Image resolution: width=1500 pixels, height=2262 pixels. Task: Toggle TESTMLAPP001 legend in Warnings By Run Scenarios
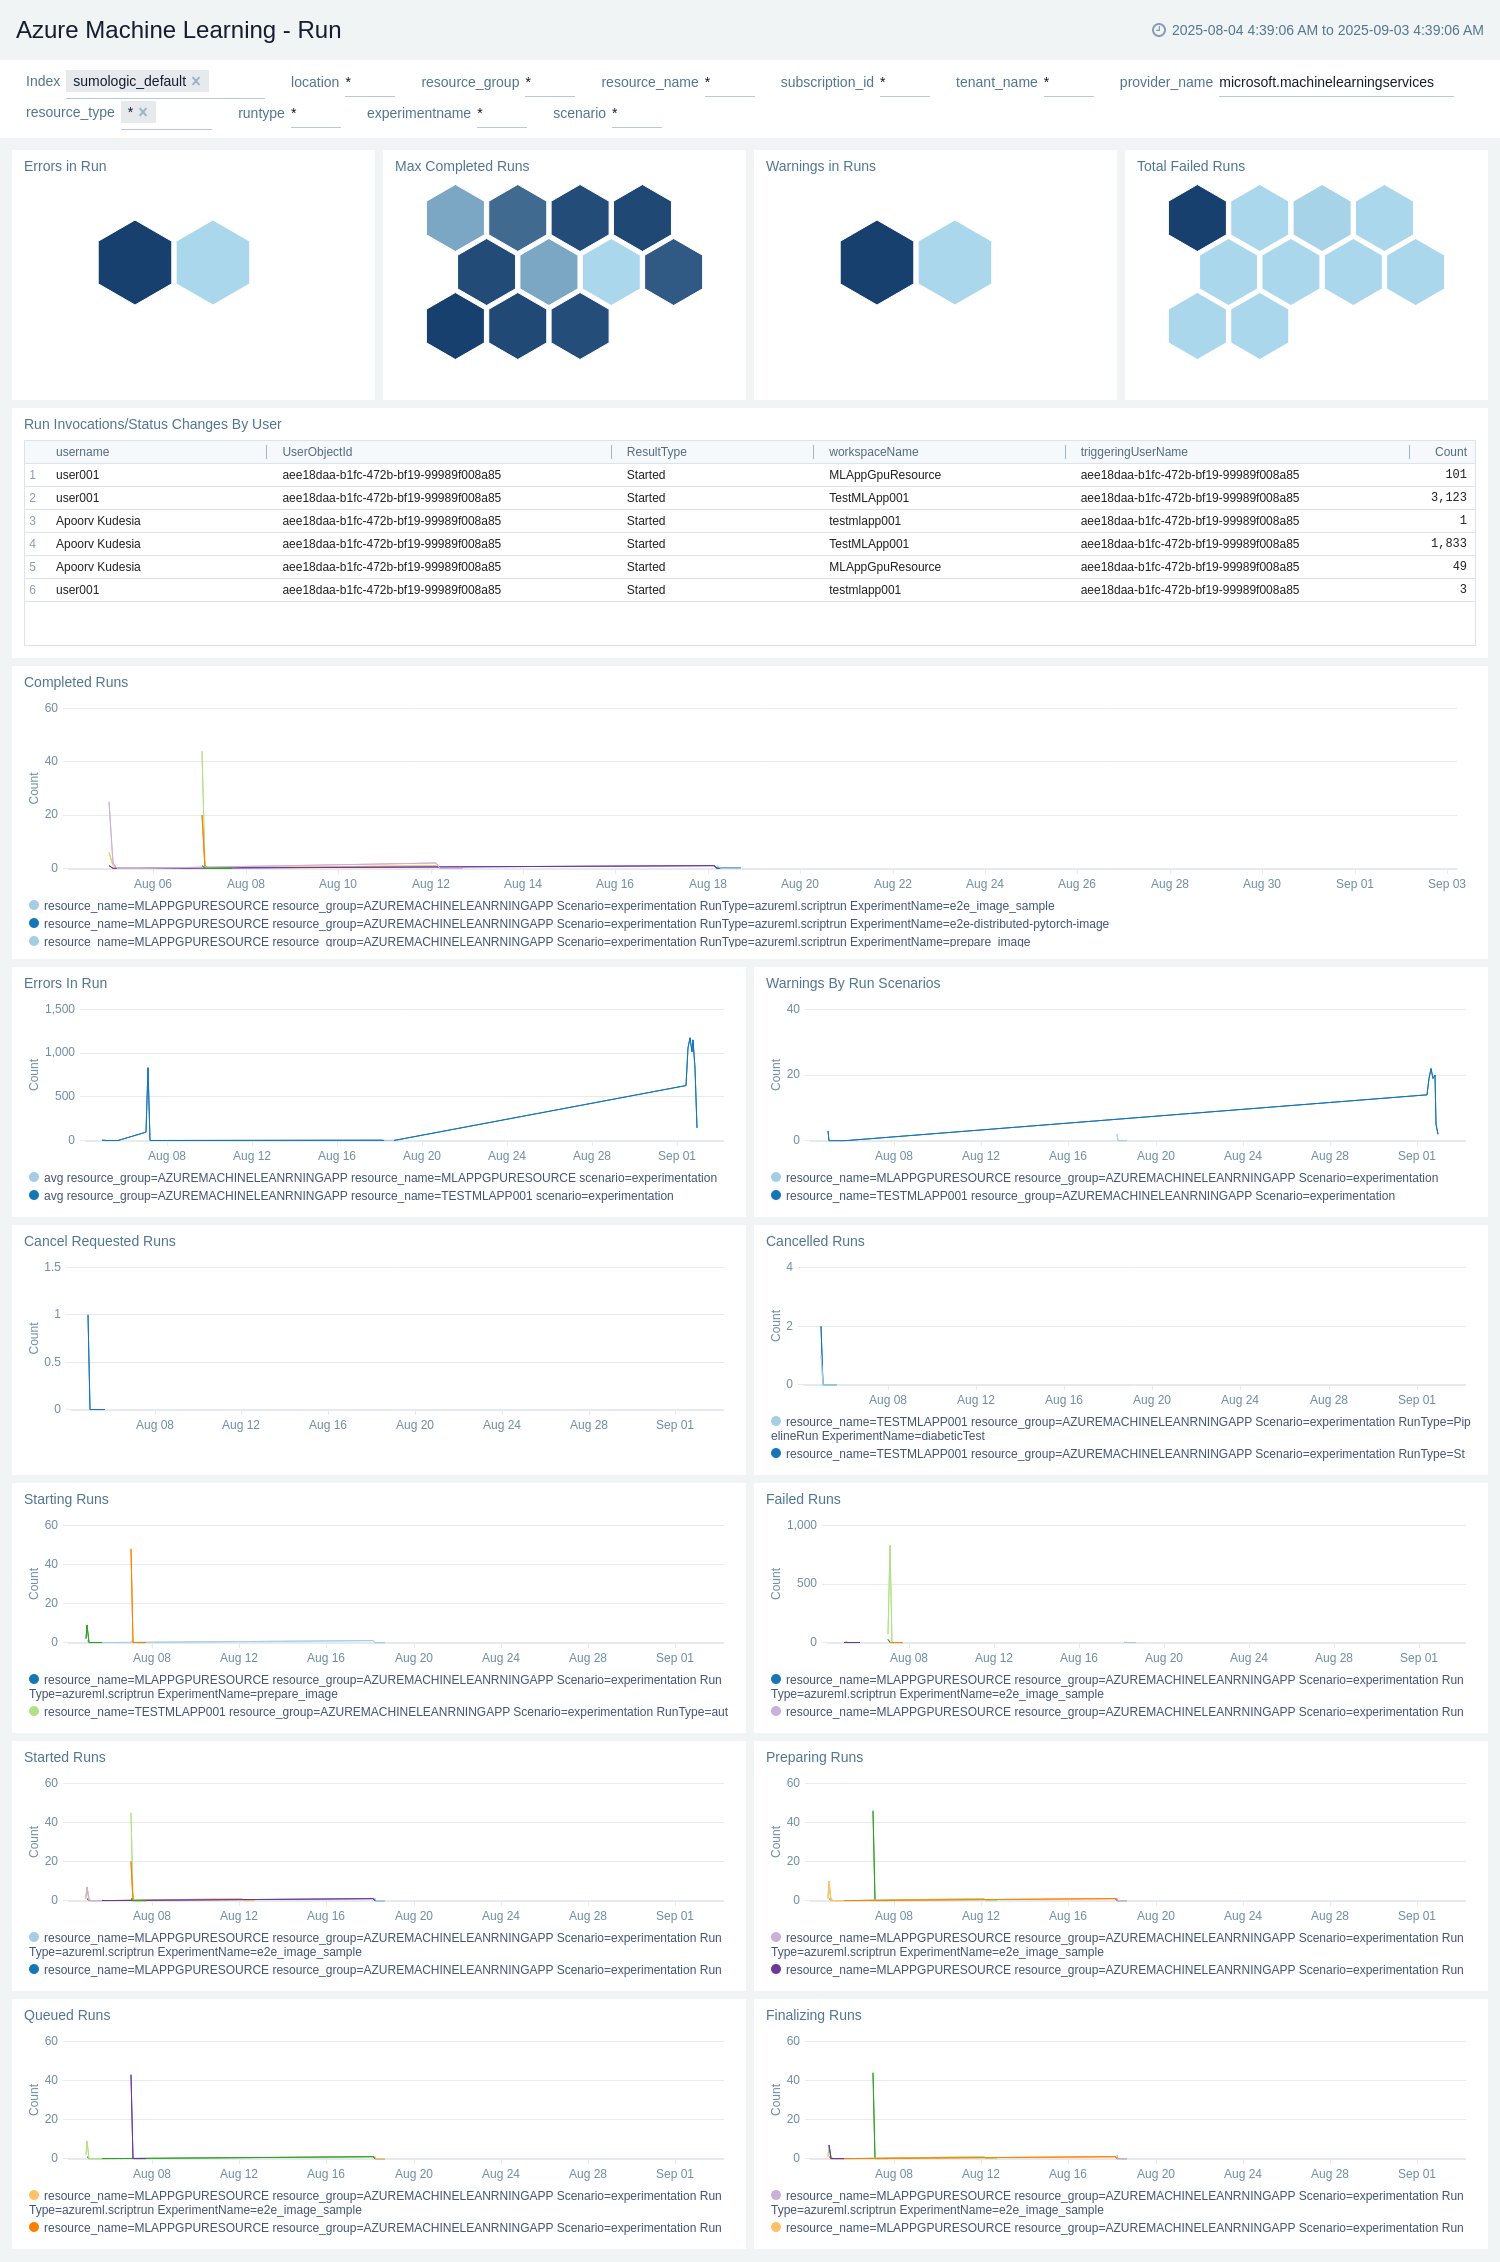click(1083, 1196)
